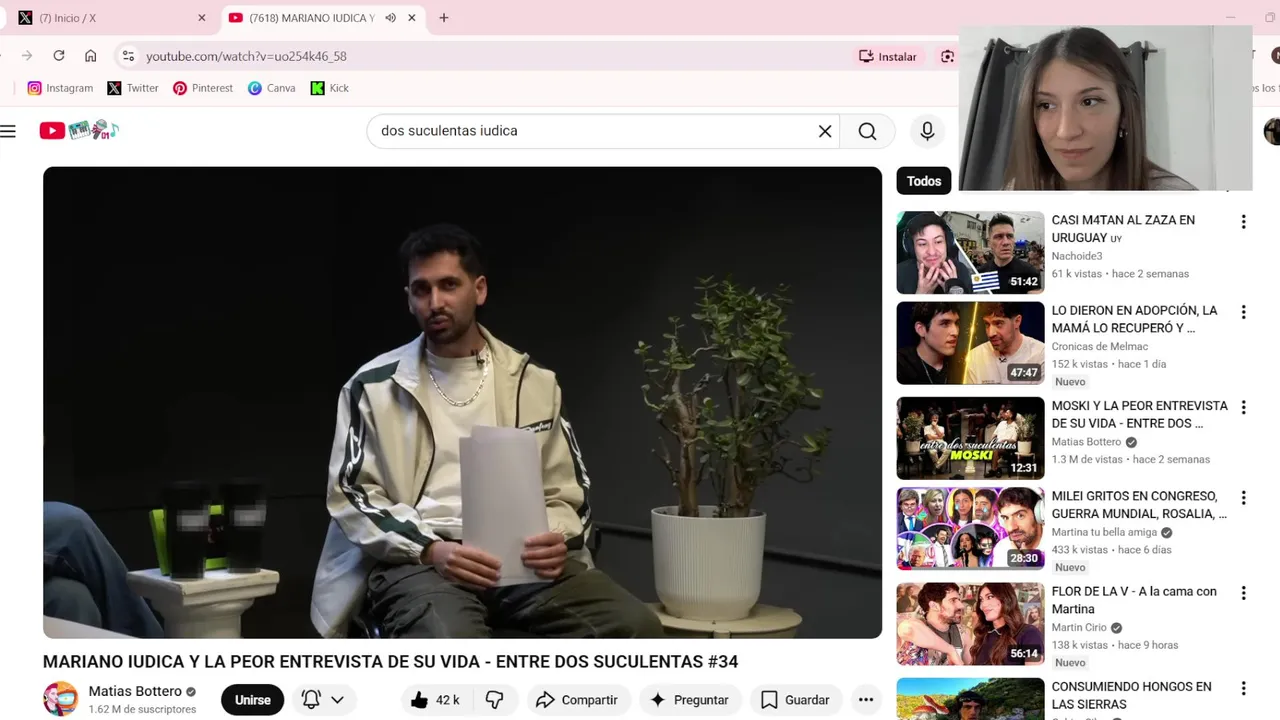Open options for LO DIERON EN ADOPCIÓN video
The width and height of the screenshot is (1280, 720).
(x=1243, y=312)
